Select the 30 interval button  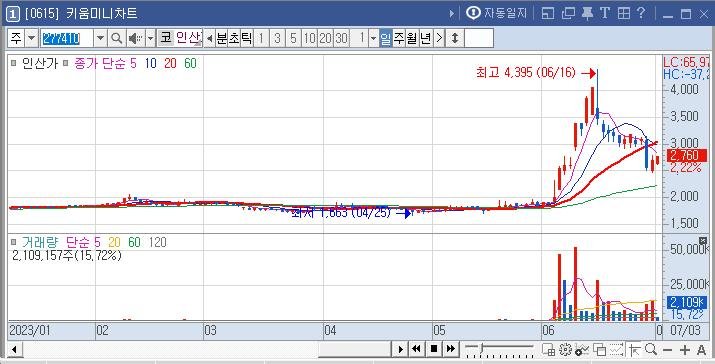click(341, 39)
